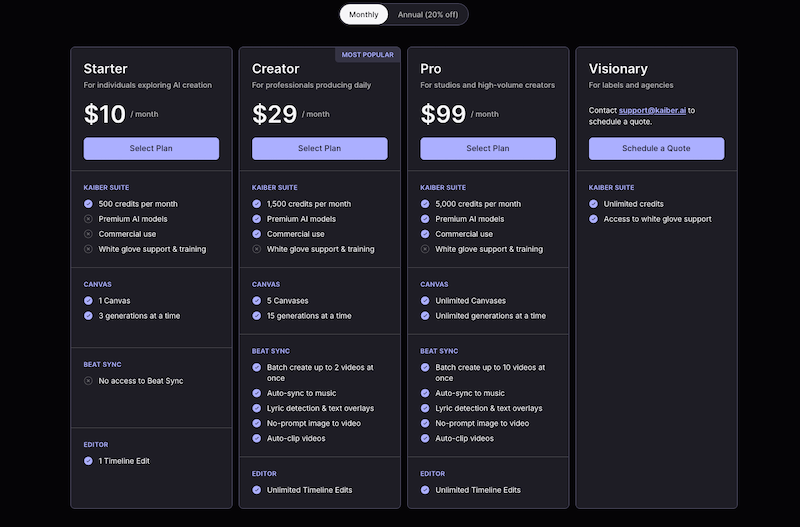The height and width of the screenshot is (527, 800).
Task: Click Pro 'Auto-clip videos' text
Action: pos(464,438)
